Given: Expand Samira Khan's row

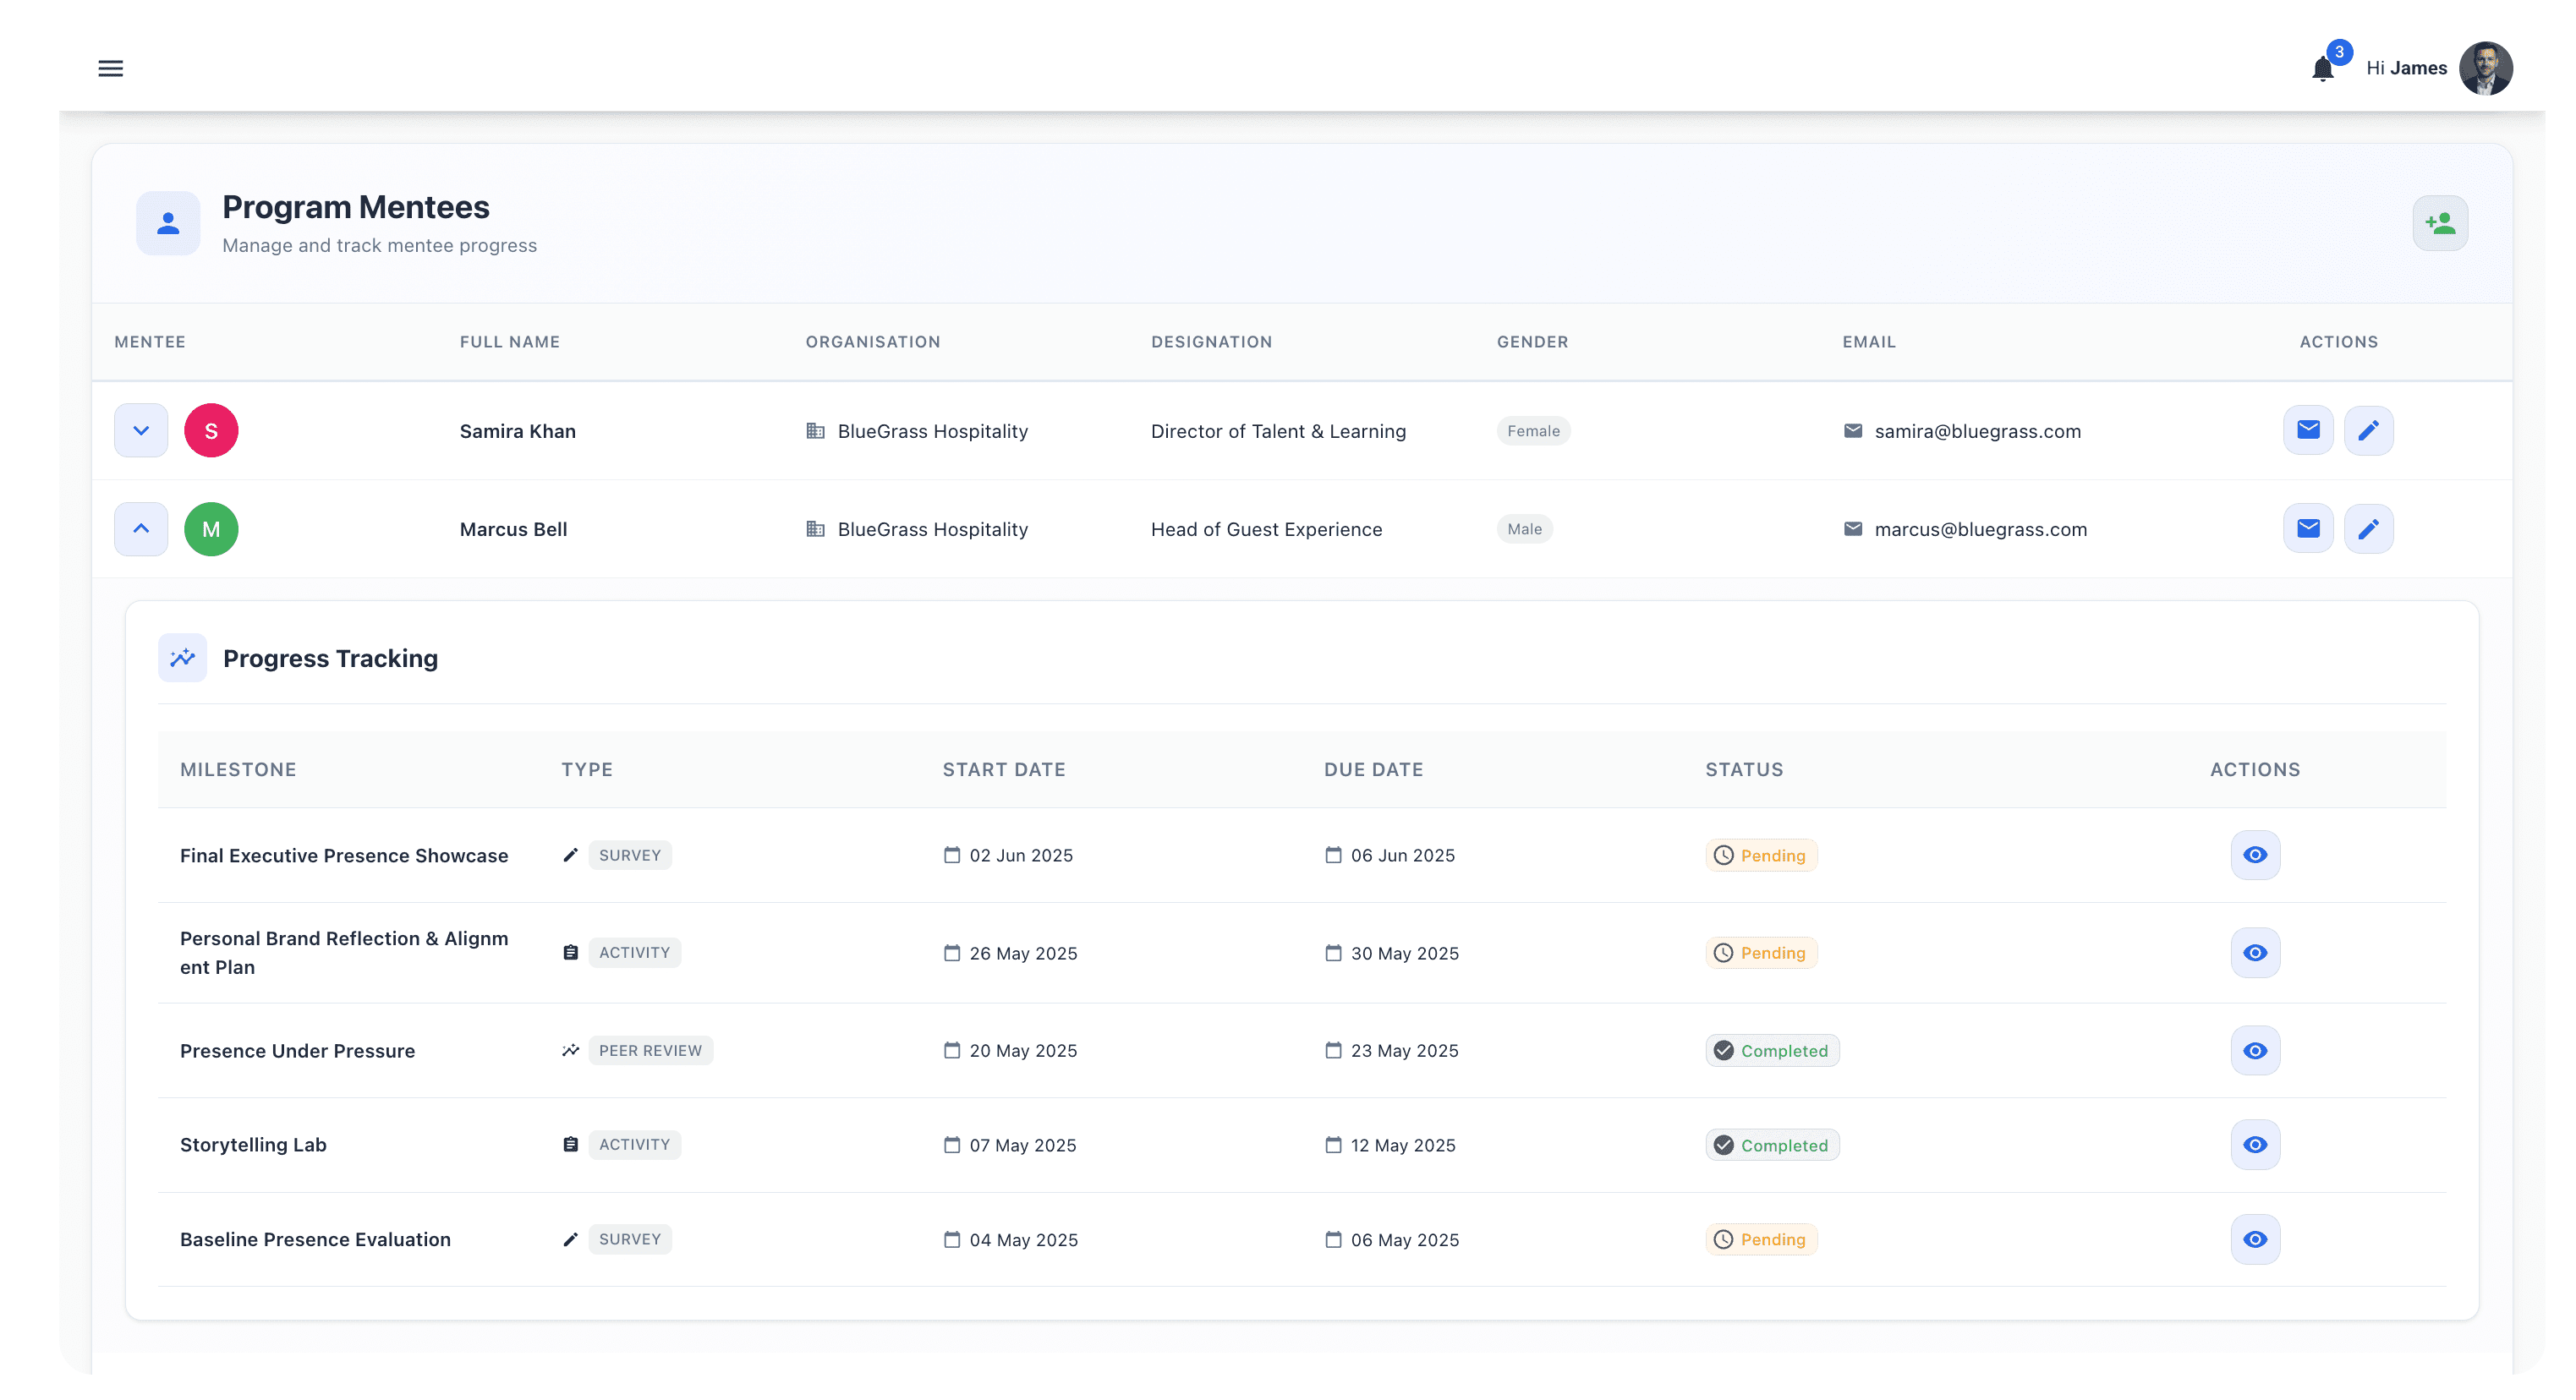Looking at the screenshot, I should (x=141, y=430).
